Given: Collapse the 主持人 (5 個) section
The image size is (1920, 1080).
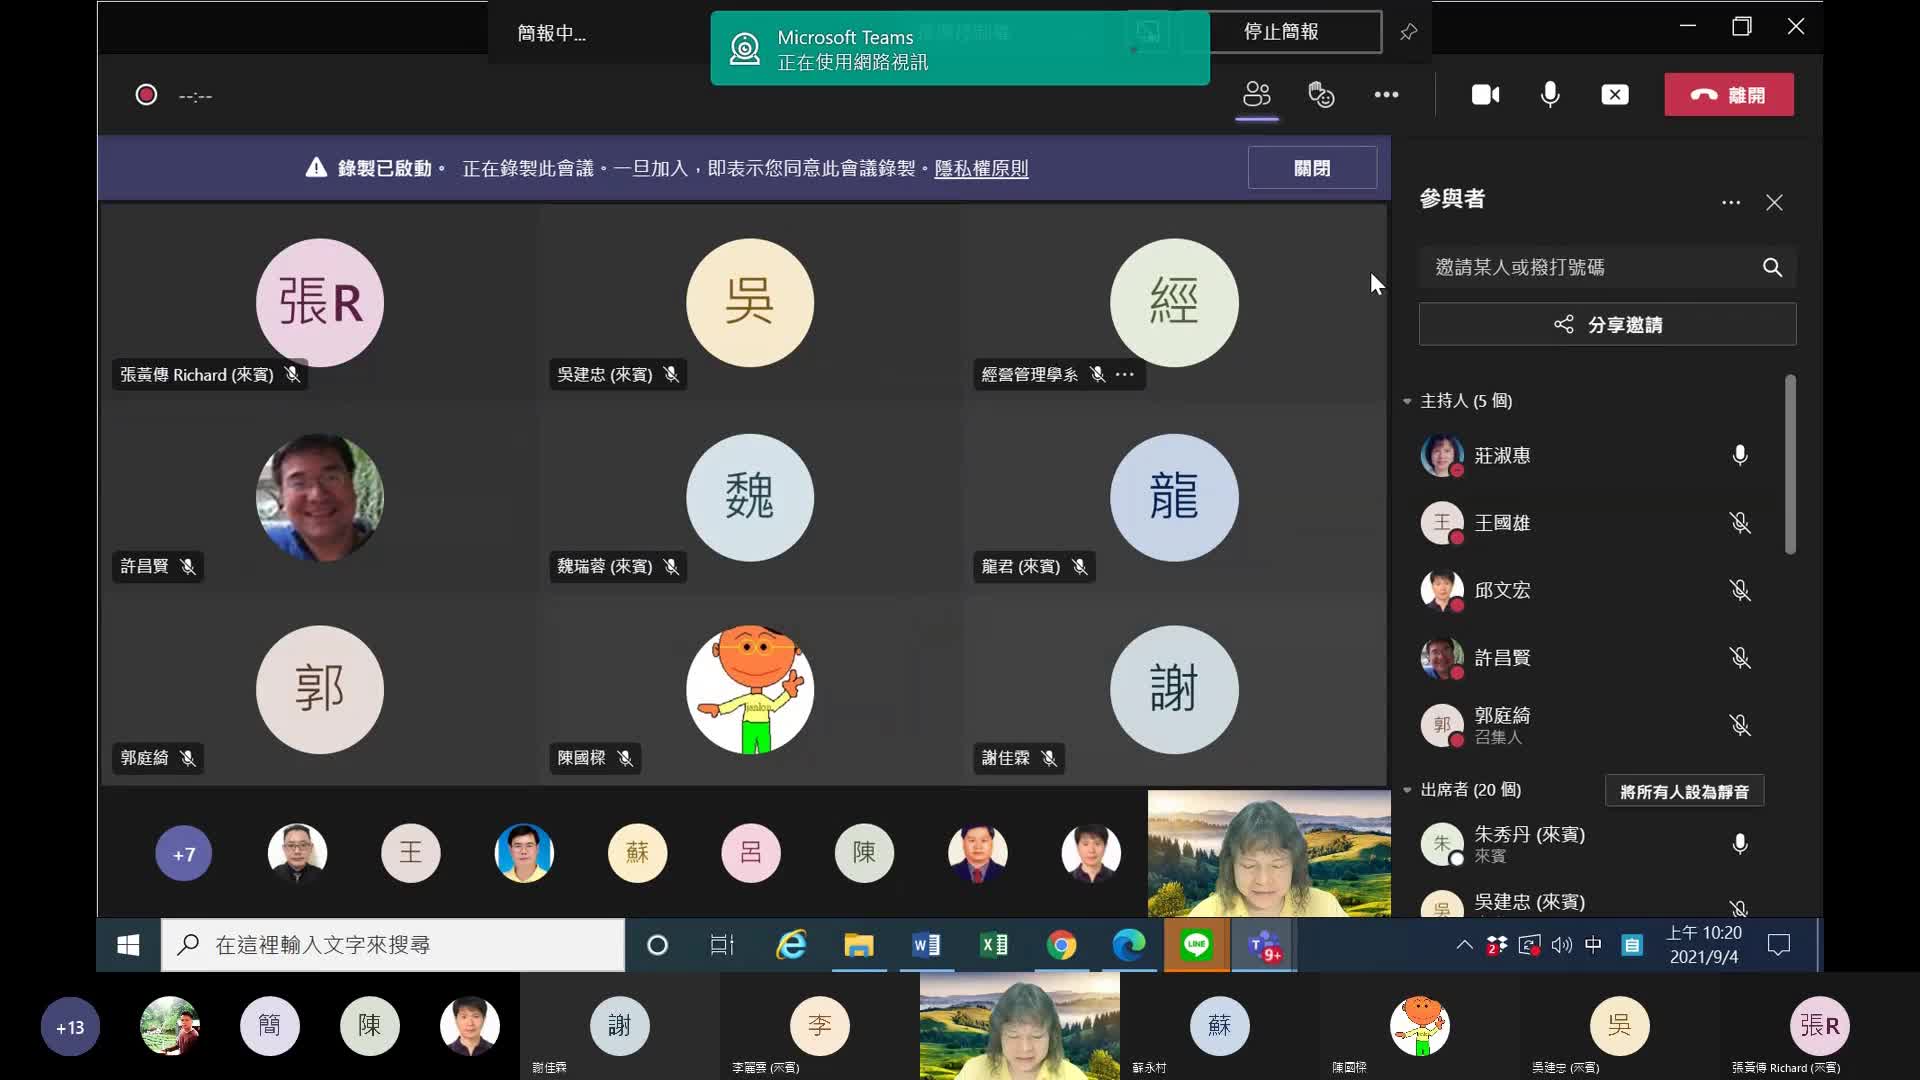Looking at the screenshot, I should pyautogui.click(x=1407, y=401).
